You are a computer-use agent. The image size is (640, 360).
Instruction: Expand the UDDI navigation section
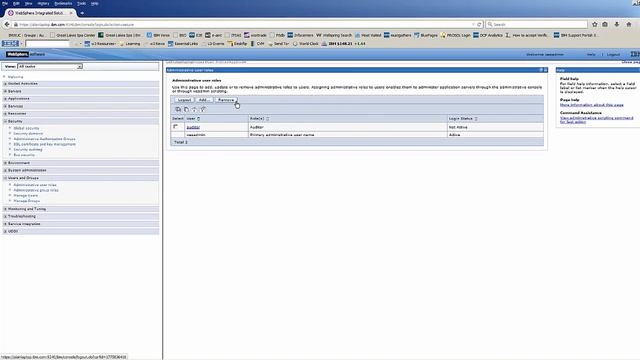pos(5,231)
